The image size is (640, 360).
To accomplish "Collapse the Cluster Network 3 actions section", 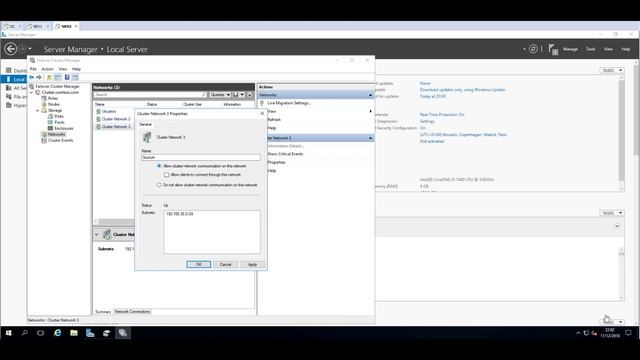I will [370, 138].
